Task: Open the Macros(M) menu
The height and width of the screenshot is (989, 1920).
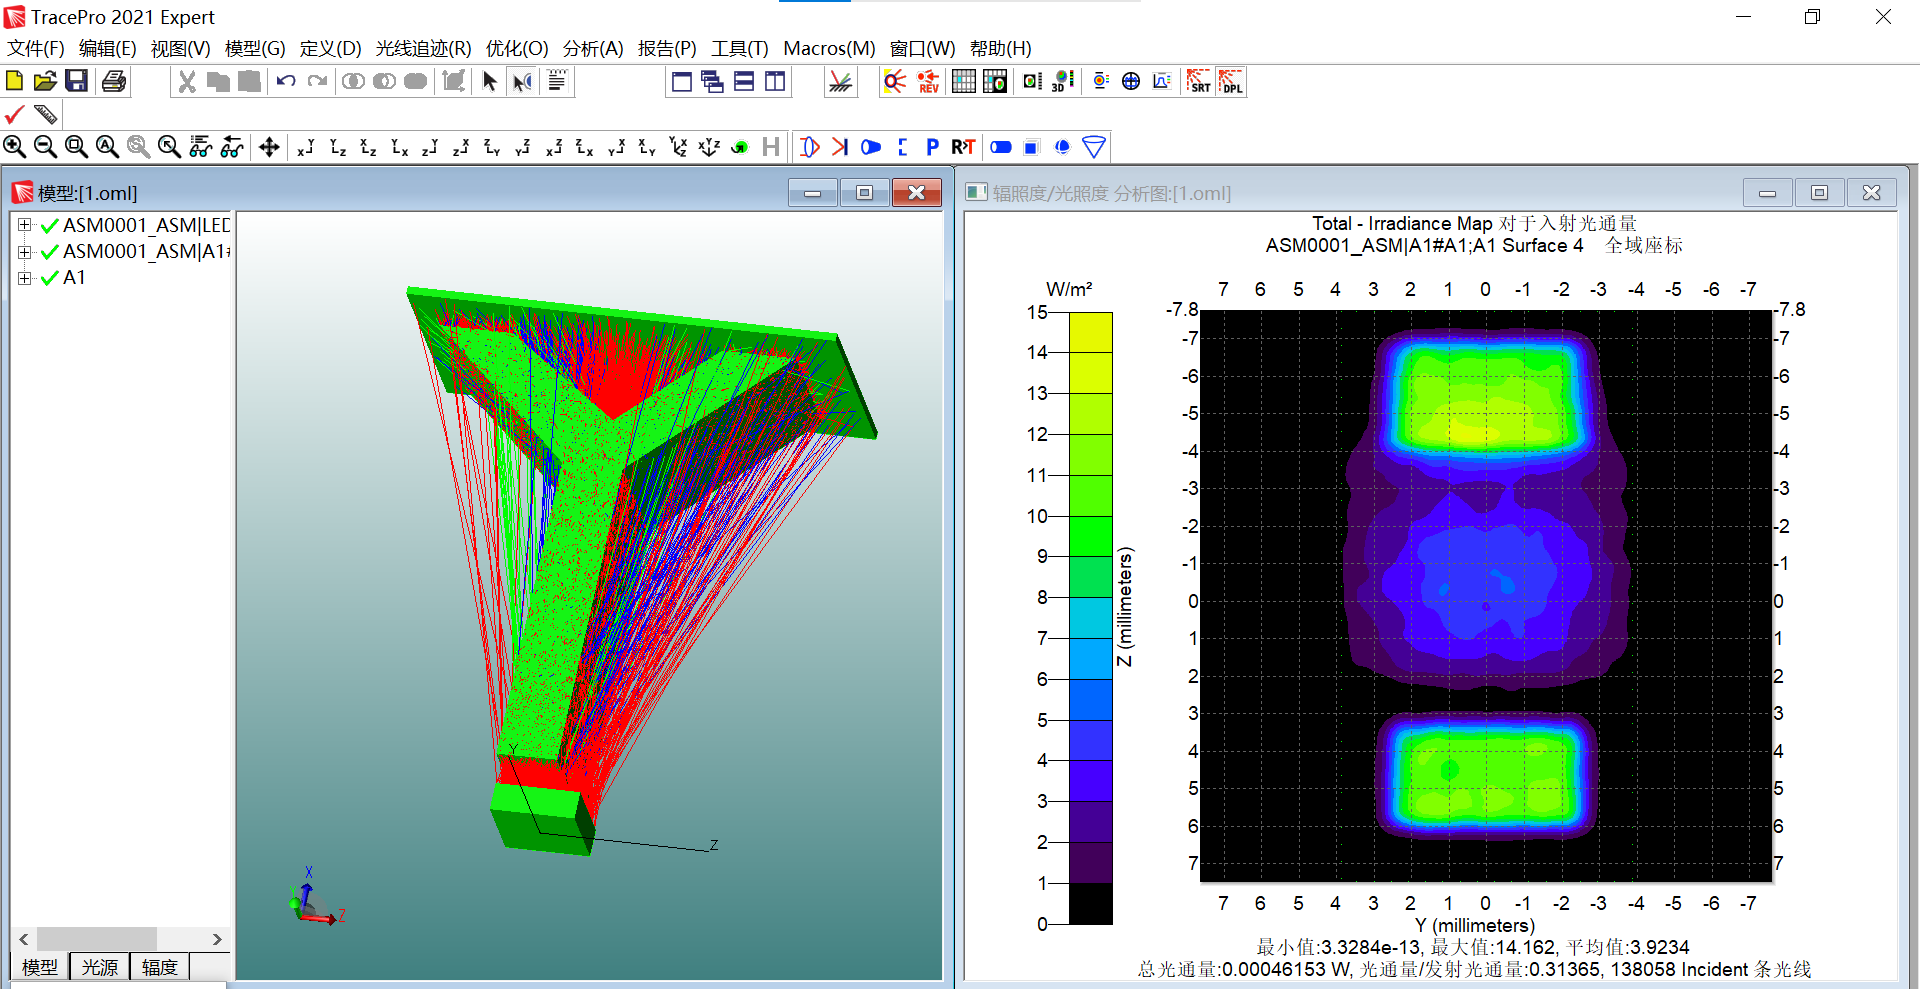Action: (829, 48)
